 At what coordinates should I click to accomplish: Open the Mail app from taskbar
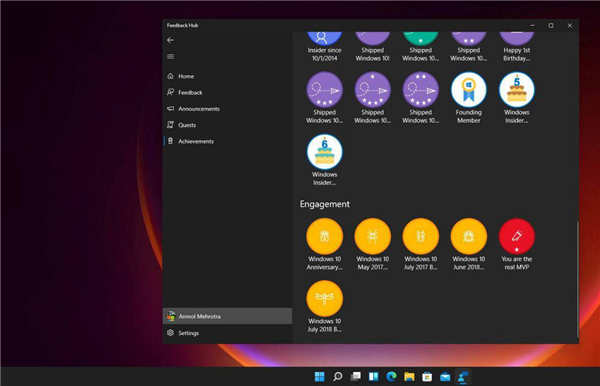(445, 377)
